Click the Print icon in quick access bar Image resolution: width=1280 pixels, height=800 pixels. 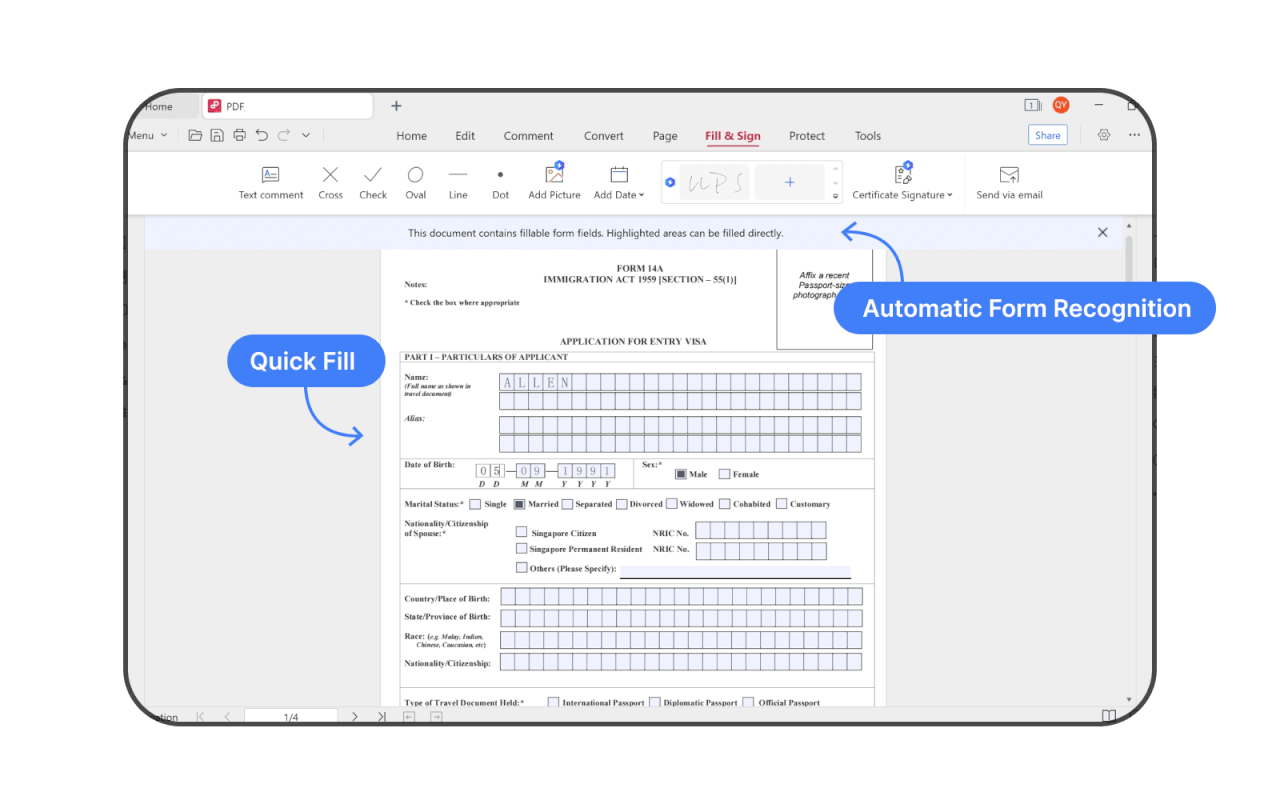point(239,134)
